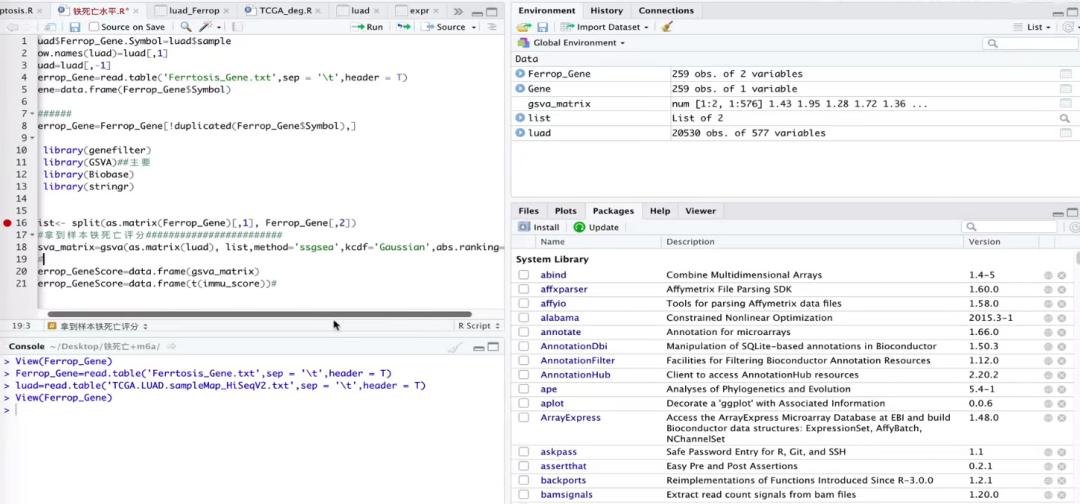Open the List view mode dropdown
This screenshot has height=504, width=1080.
1032,27
